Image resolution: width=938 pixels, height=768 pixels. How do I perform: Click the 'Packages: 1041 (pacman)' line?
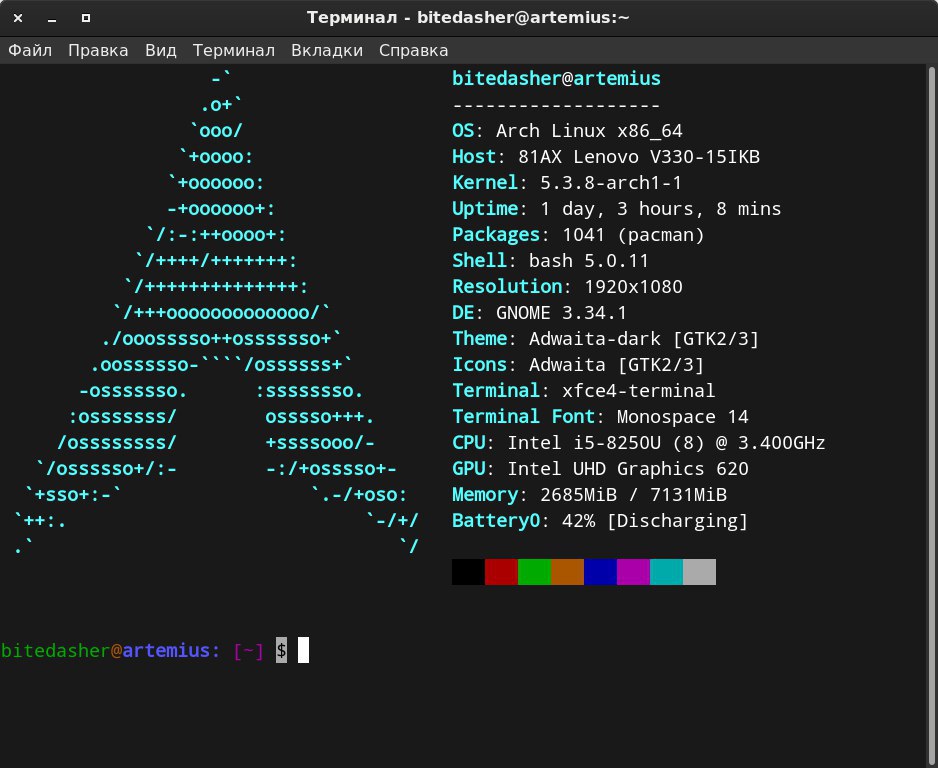578,234
